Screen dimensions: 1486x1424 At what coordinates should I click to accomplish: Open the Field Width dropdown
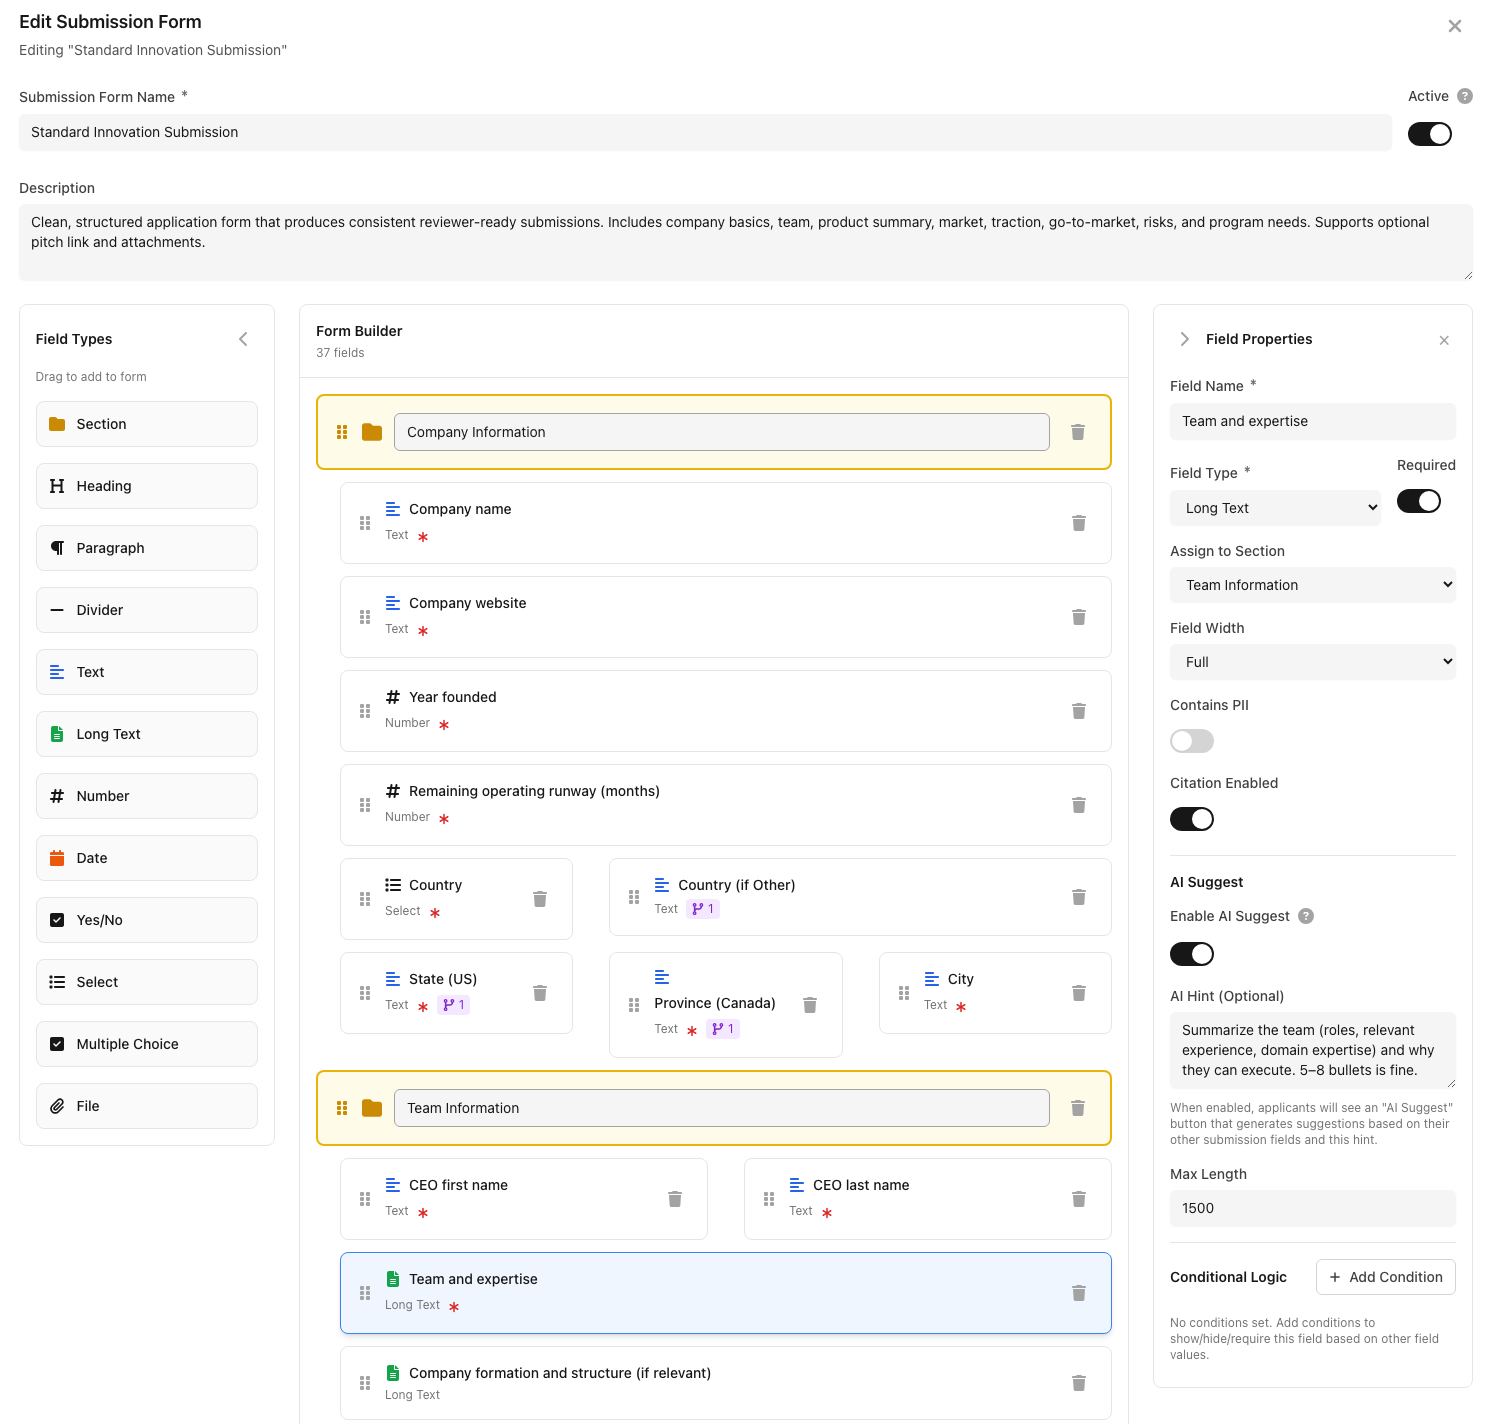[x=1312, y=661]
